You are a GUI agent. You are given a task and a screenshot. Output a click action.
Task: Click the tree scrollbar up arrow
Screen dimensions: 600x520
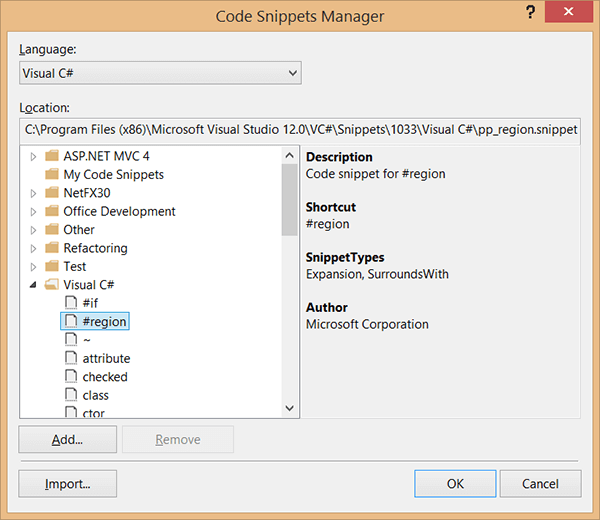point(290,155)
